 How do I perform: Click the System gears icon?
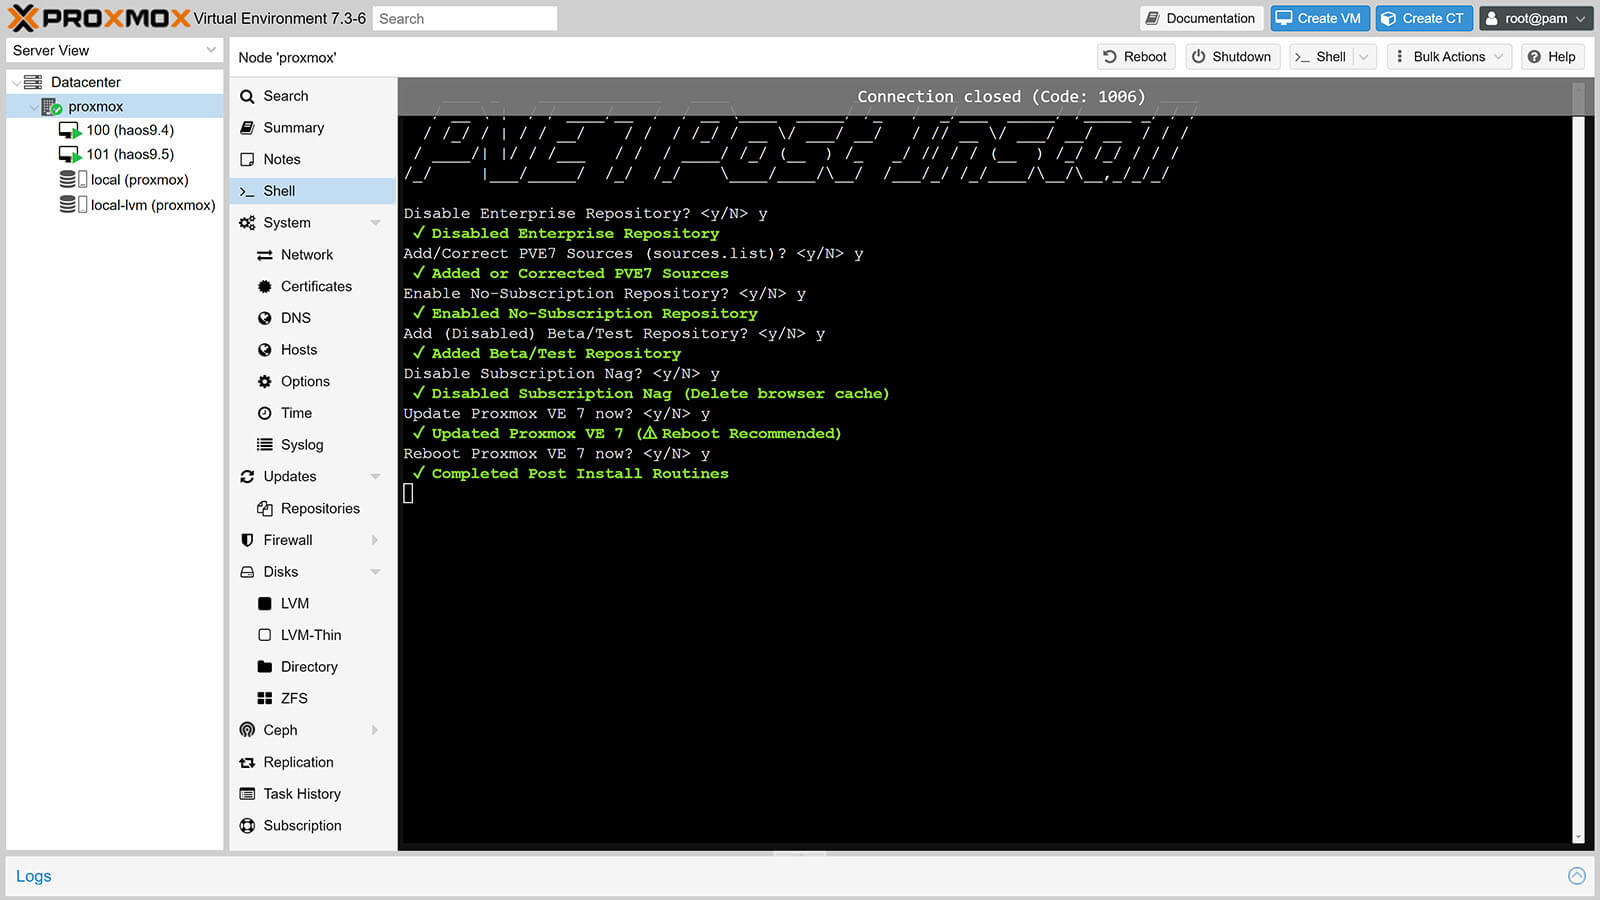click(247, 223)
